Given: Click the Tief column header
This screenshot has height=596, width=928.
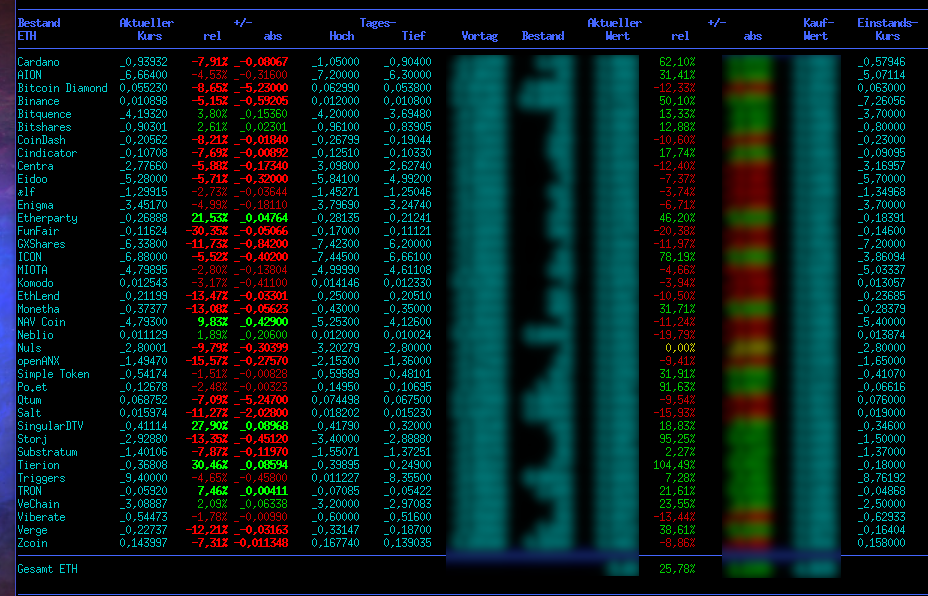Looking at the screenshot, I should click(x=414, y=36).
